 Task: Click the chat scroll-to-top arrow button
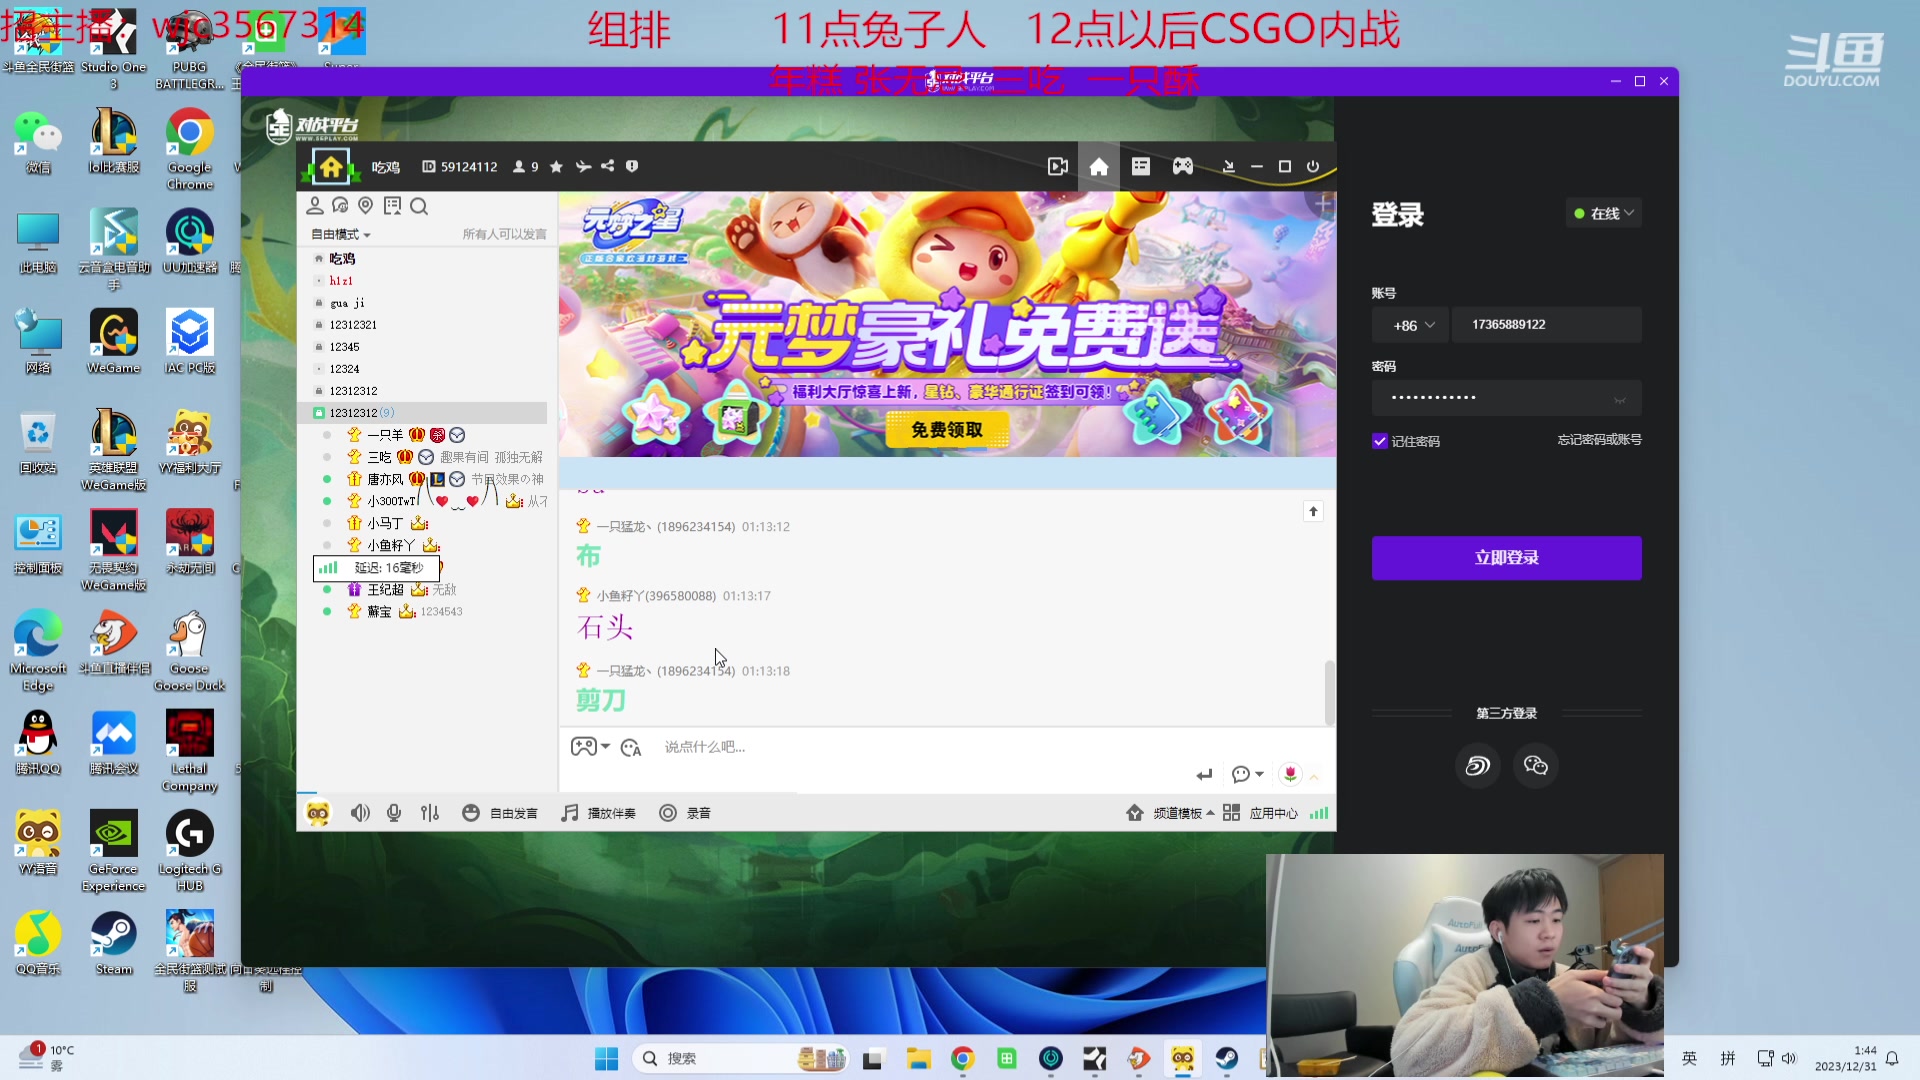(x=1313, y=511)
